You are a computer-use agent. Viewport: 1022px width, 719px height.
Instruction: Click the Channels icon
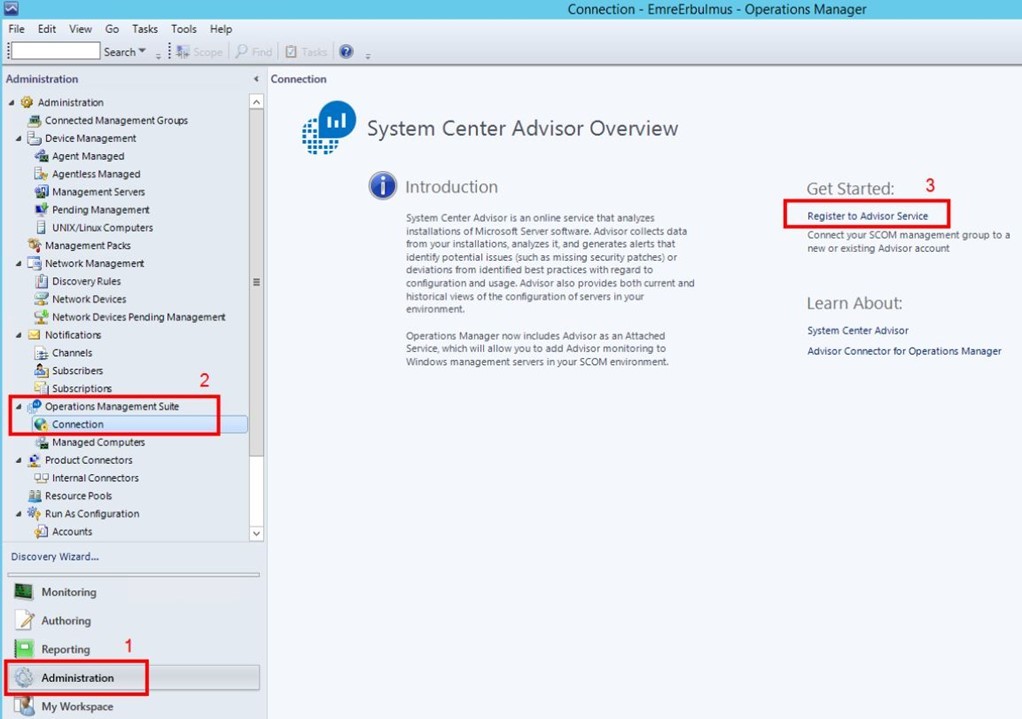coord(41,353)
